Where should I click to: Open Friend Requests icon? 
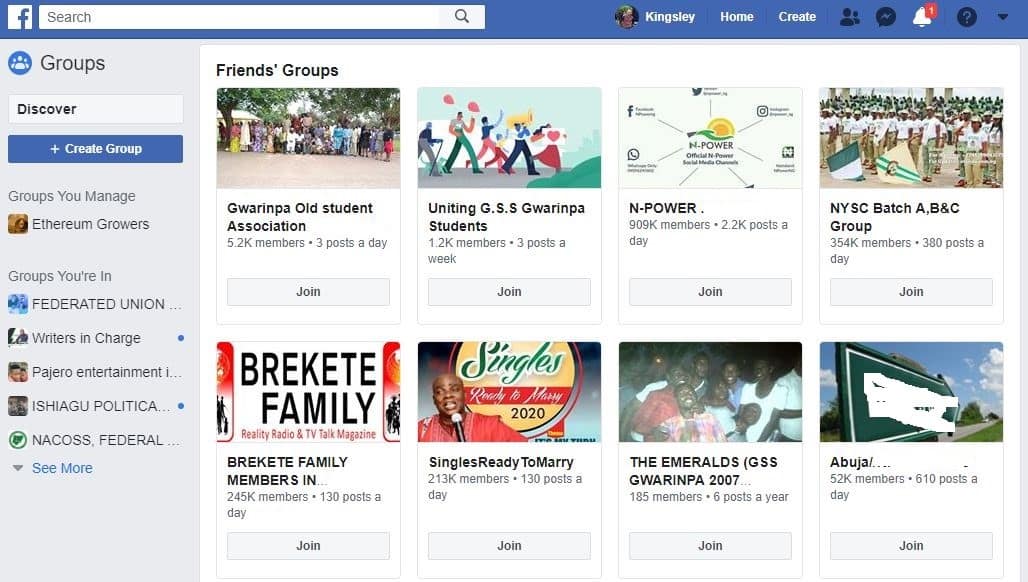[x=850, y=17]
